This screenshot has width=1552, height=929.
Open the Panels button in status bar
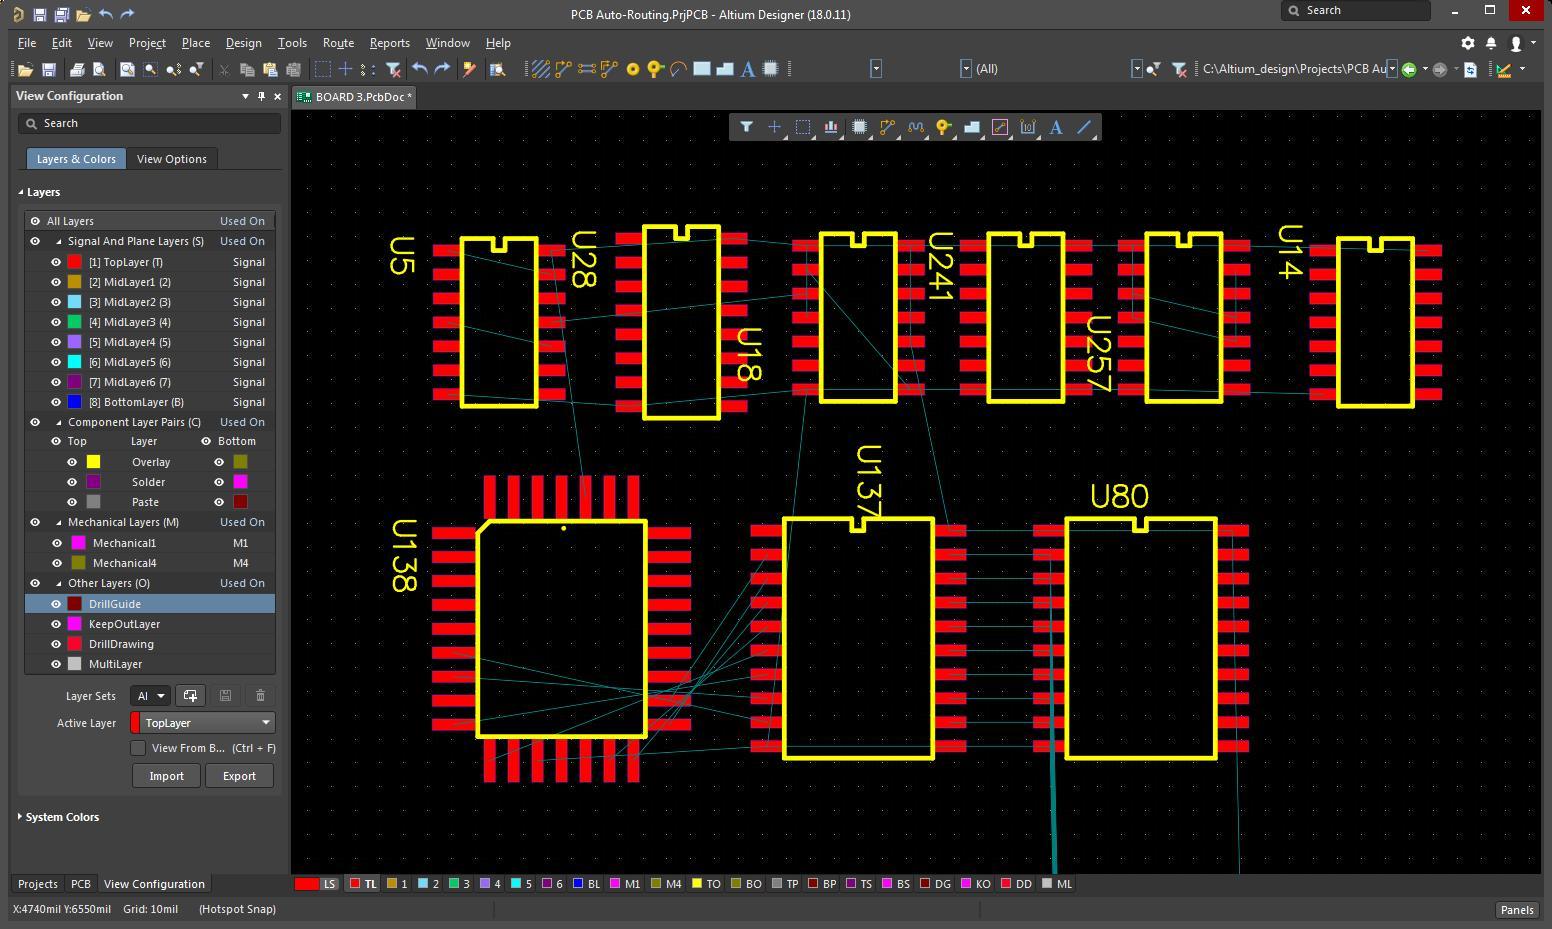(1516, 909)
